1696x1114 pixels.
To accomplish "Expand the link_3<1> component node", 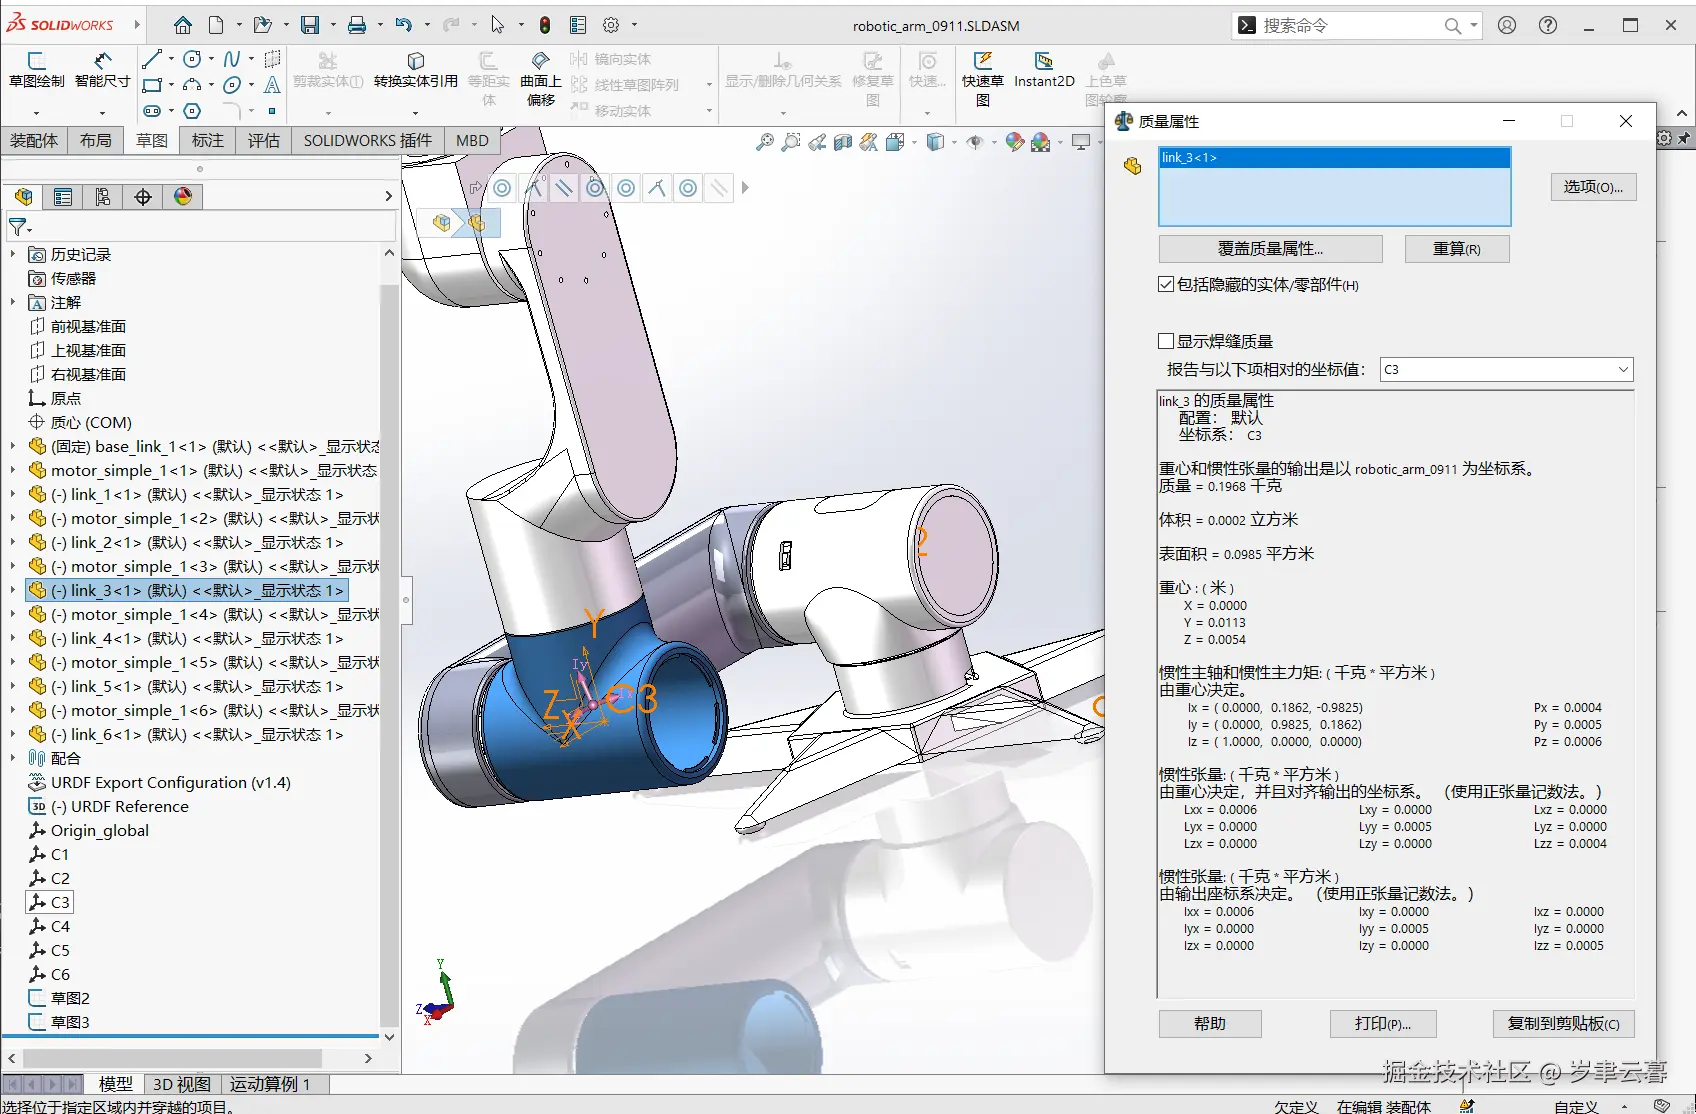I will click(13, 591).
